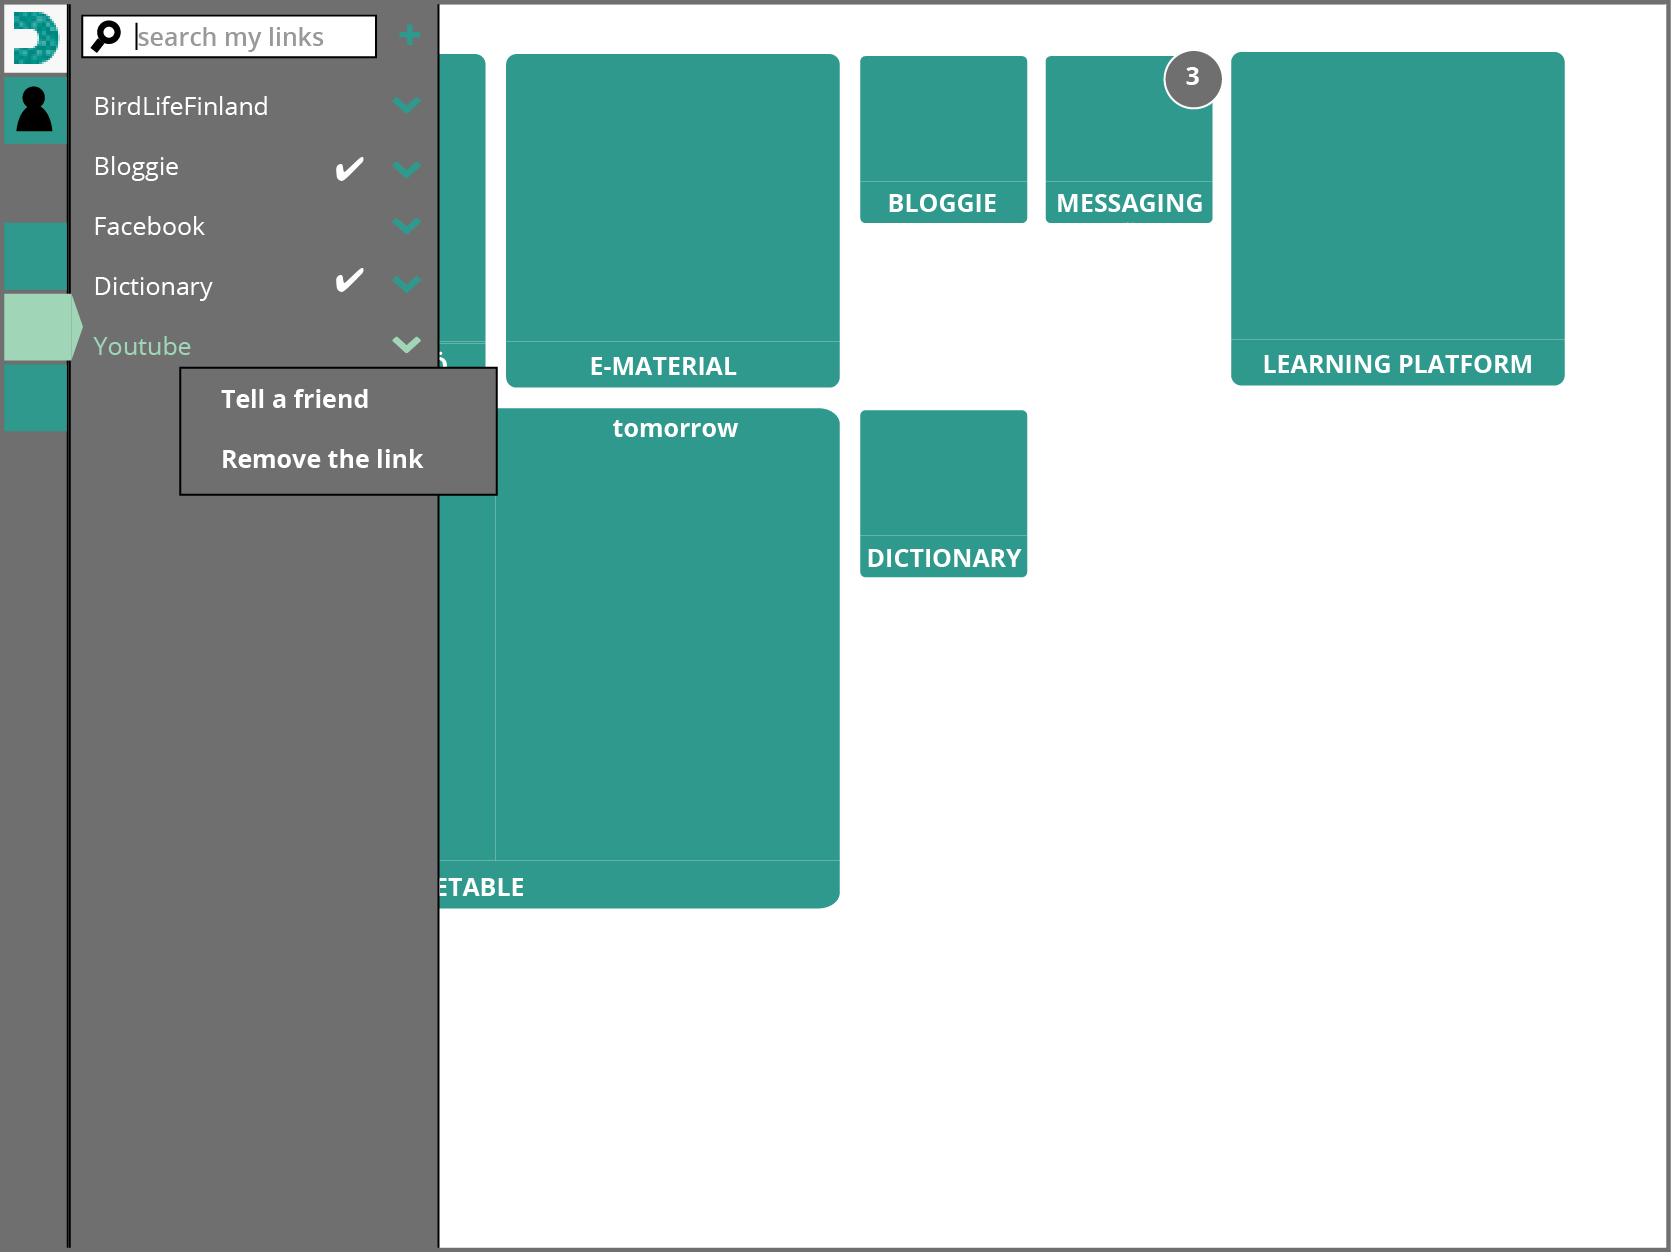
Task: Open the user profile silhouette icon
Action: point(35,110)
